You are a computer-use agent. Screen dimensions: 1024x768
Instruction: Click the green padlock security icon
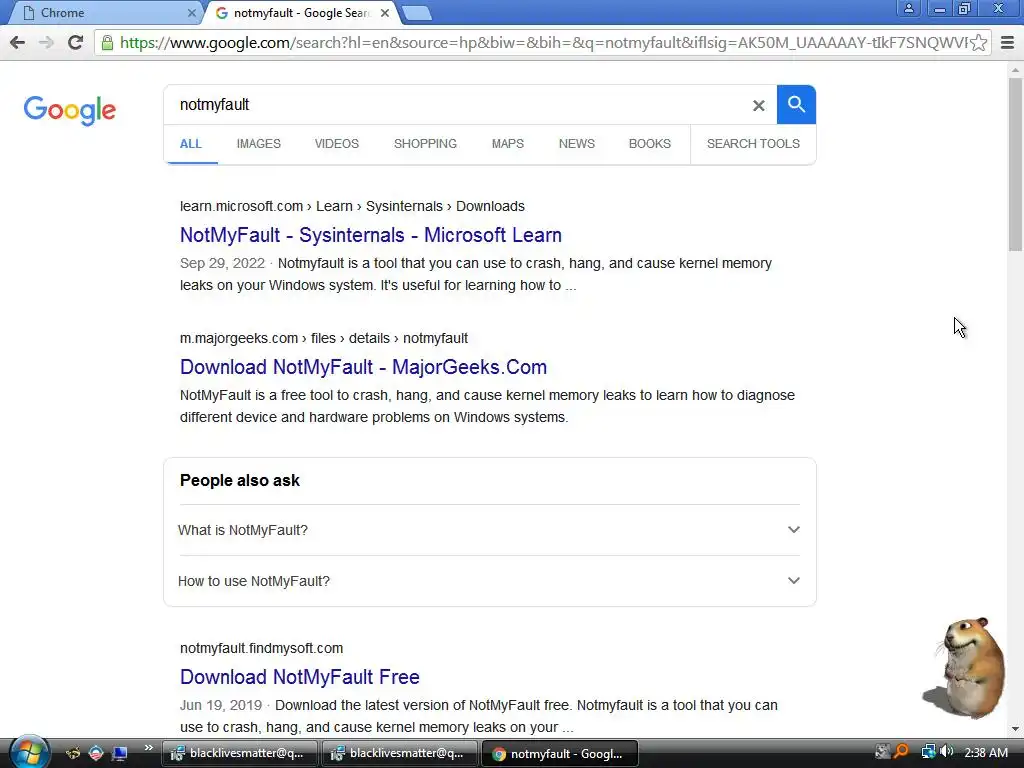tap(108, 43)
